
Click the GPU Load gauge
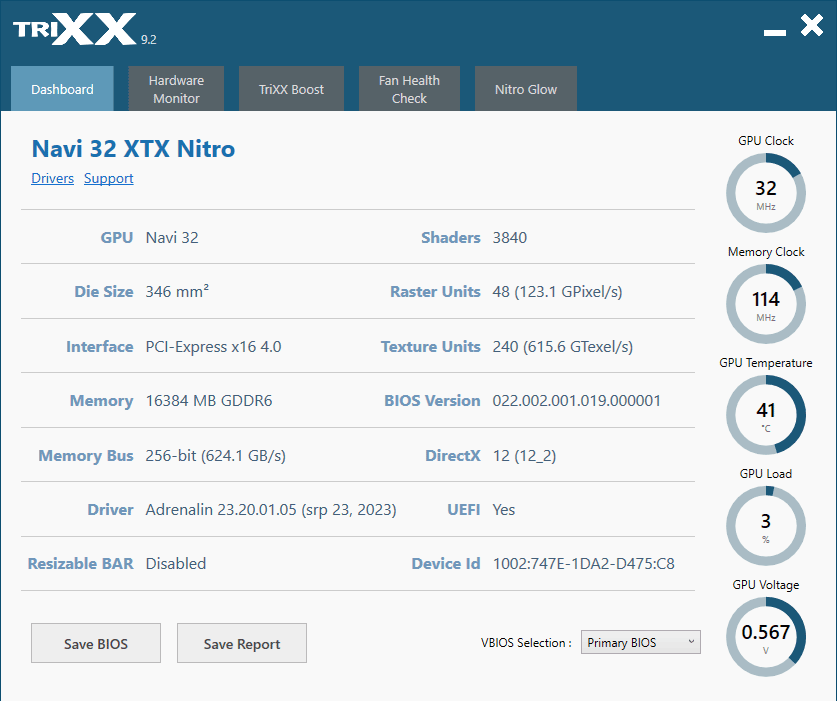click(766, 526)
